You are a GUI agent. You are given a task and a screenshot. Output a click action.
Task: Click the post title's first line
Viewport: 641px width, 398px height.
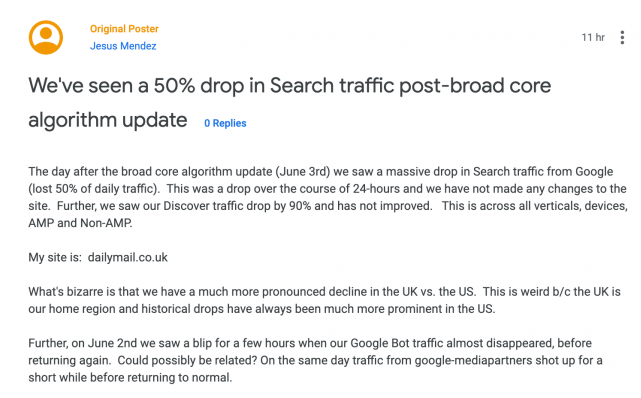pos(289,86)
